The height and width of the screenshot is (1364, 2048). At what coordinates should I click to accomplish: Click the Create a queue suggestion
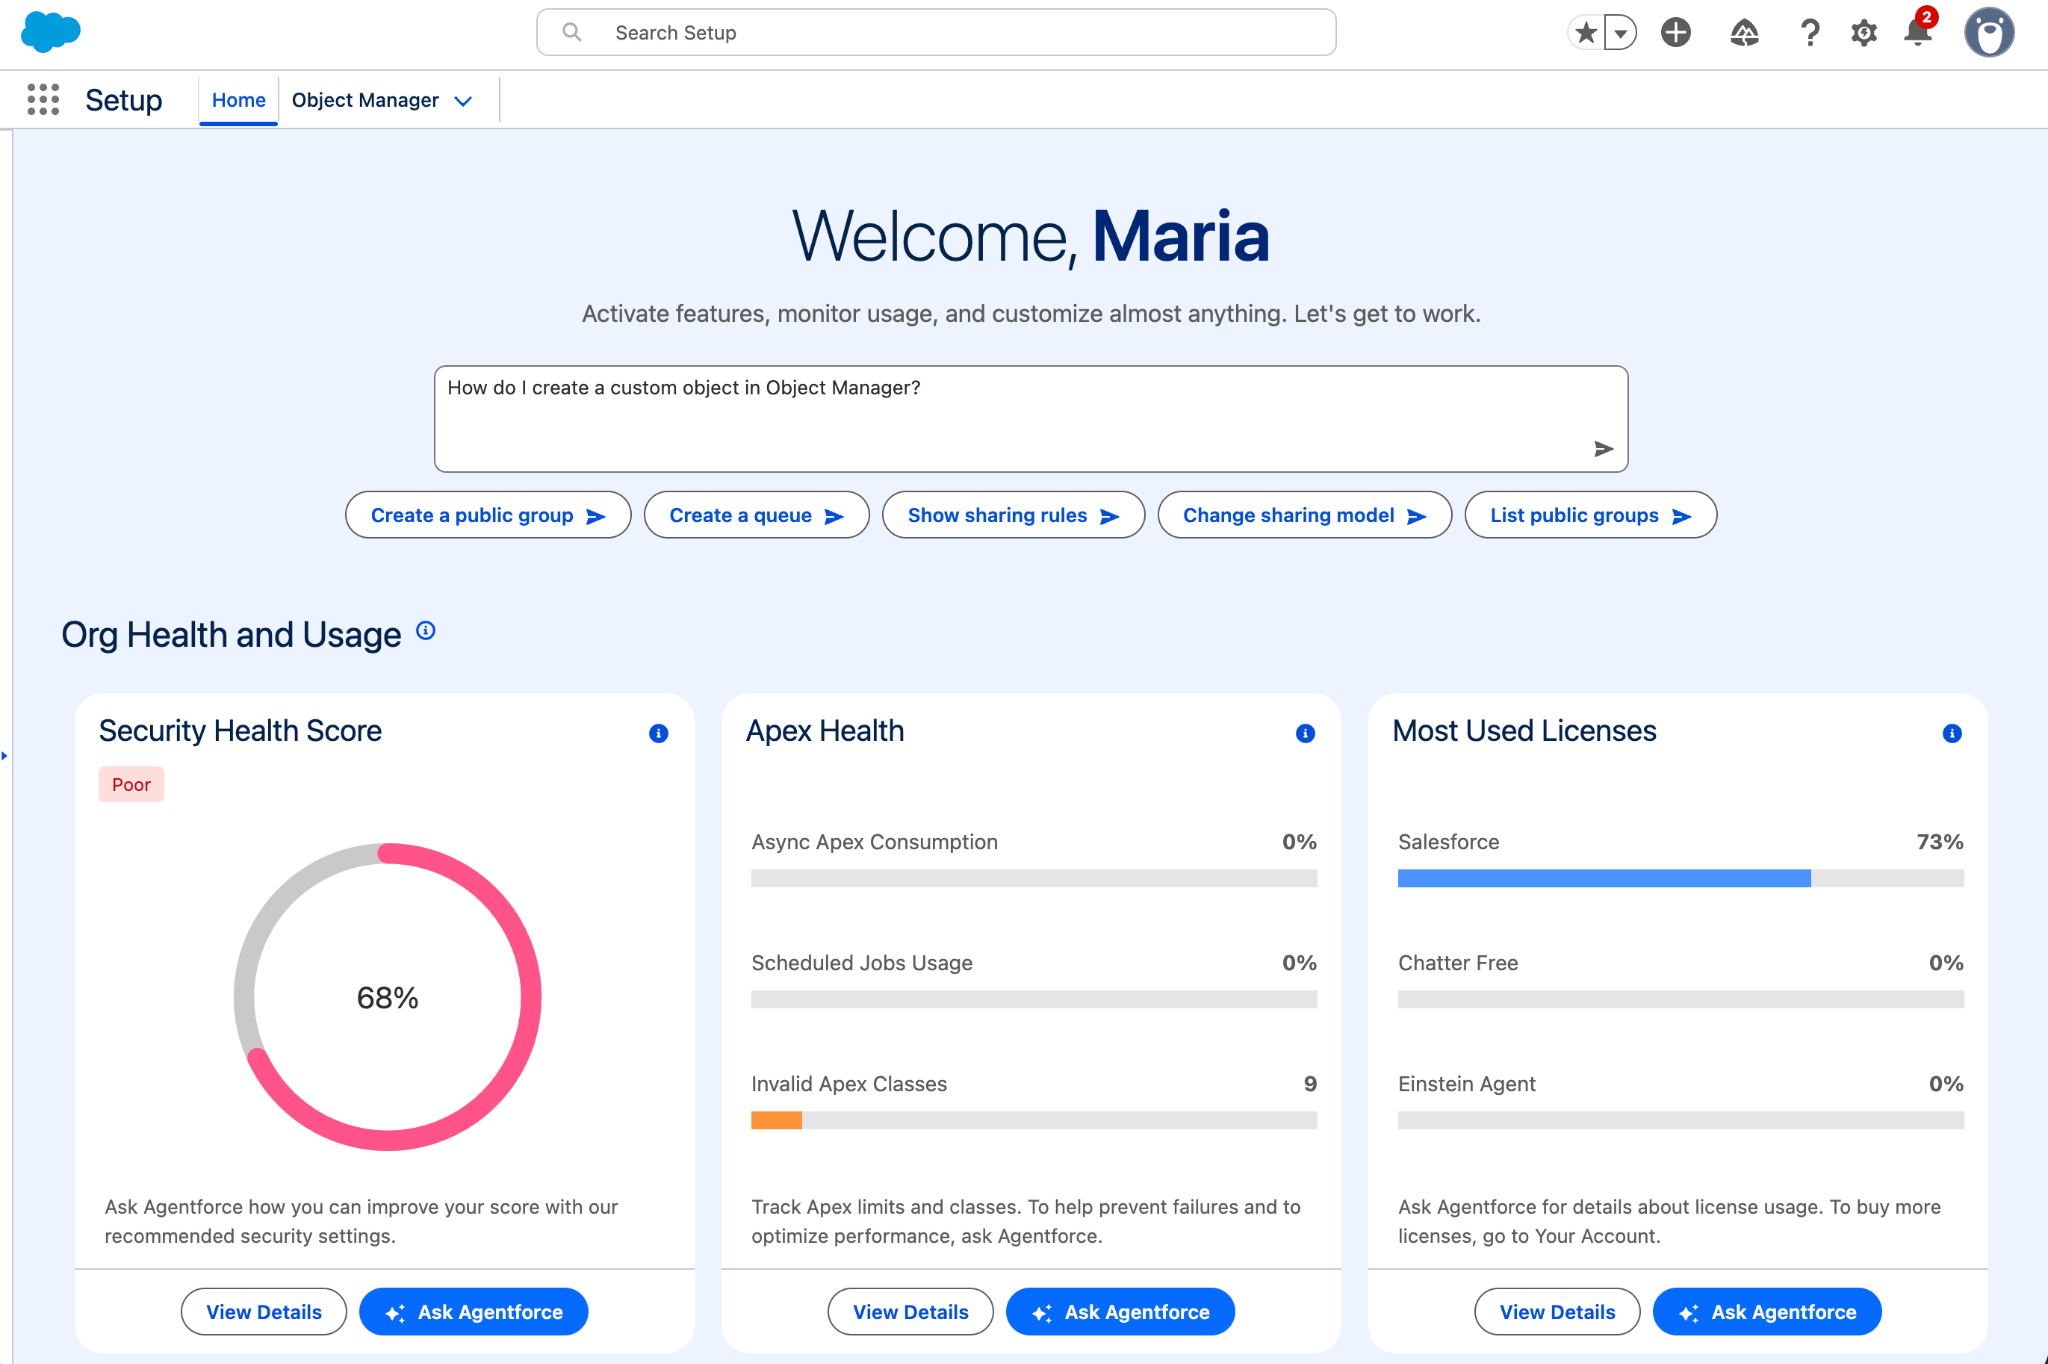pyautogui.click(x=756, y=515)
